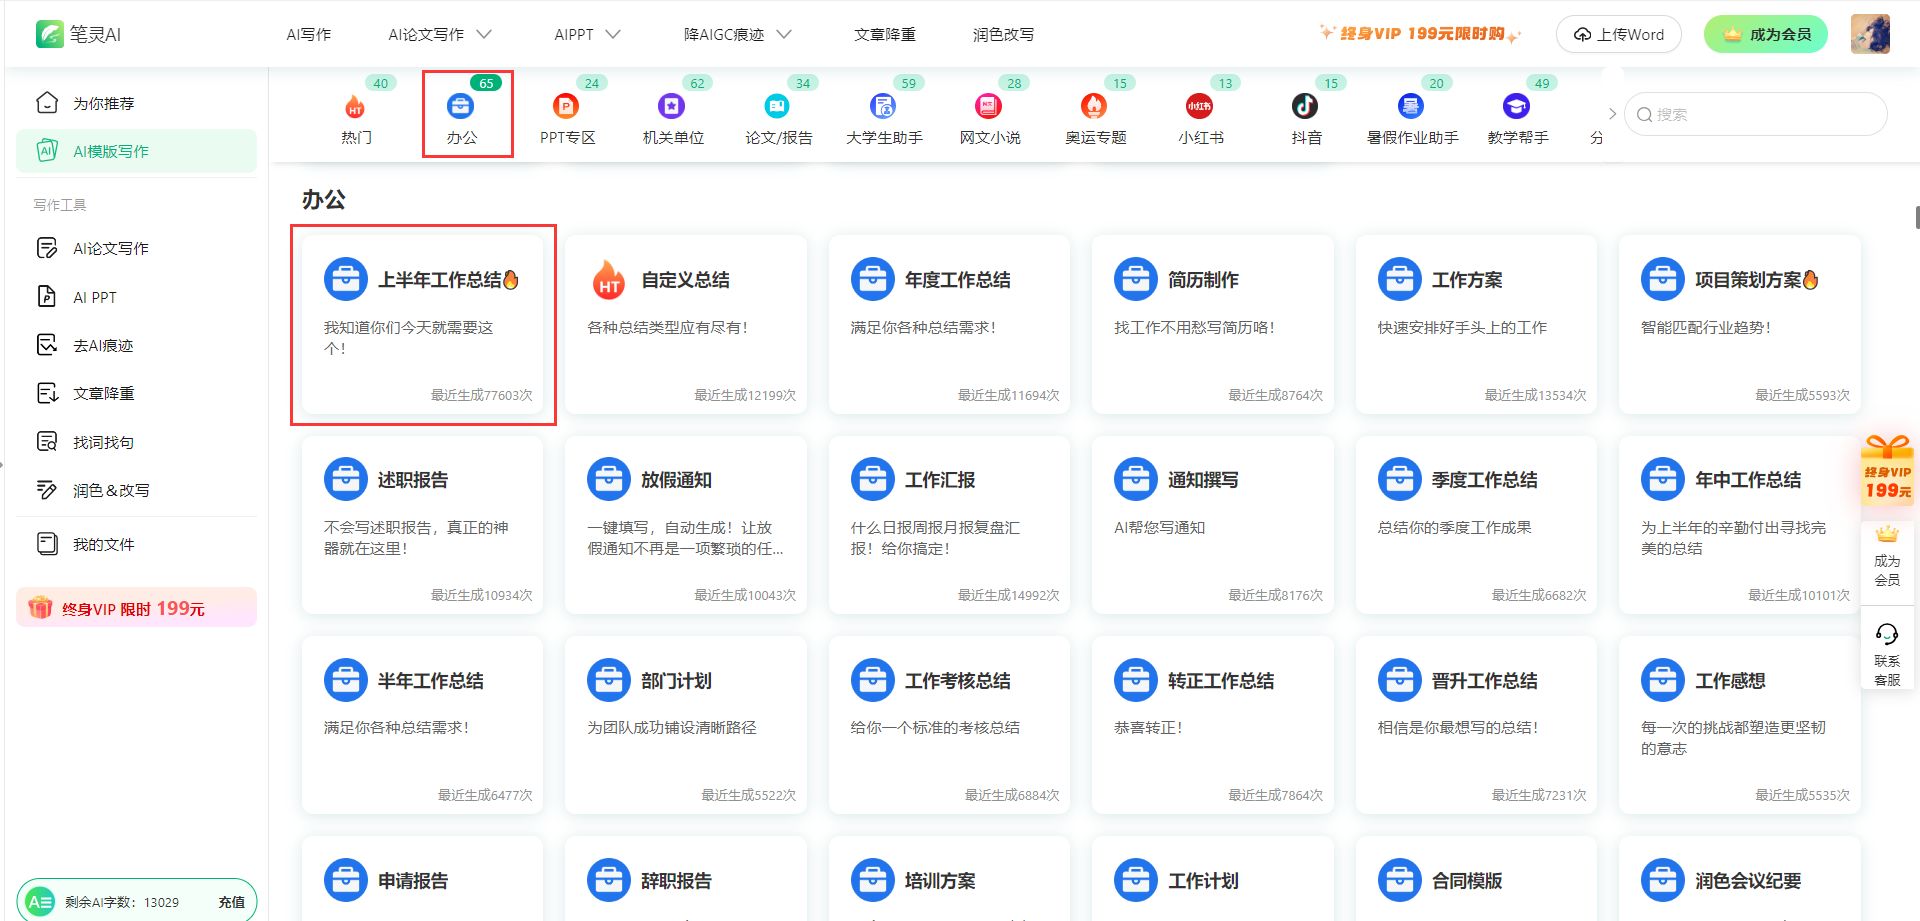This screenshot has height=921, width=1920.
Task: Open the 年中工作总结 template card
Action: 1740,524
